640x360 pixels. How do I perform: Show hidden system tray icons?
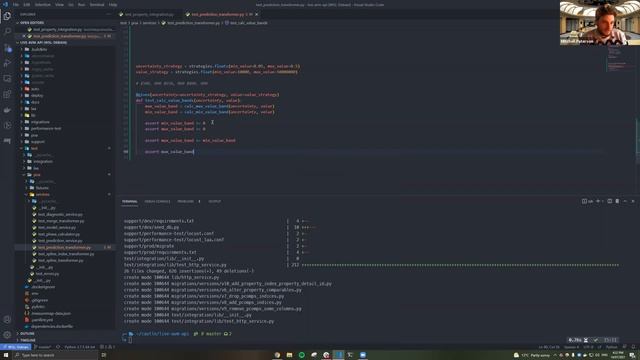(x=555, y=355)
